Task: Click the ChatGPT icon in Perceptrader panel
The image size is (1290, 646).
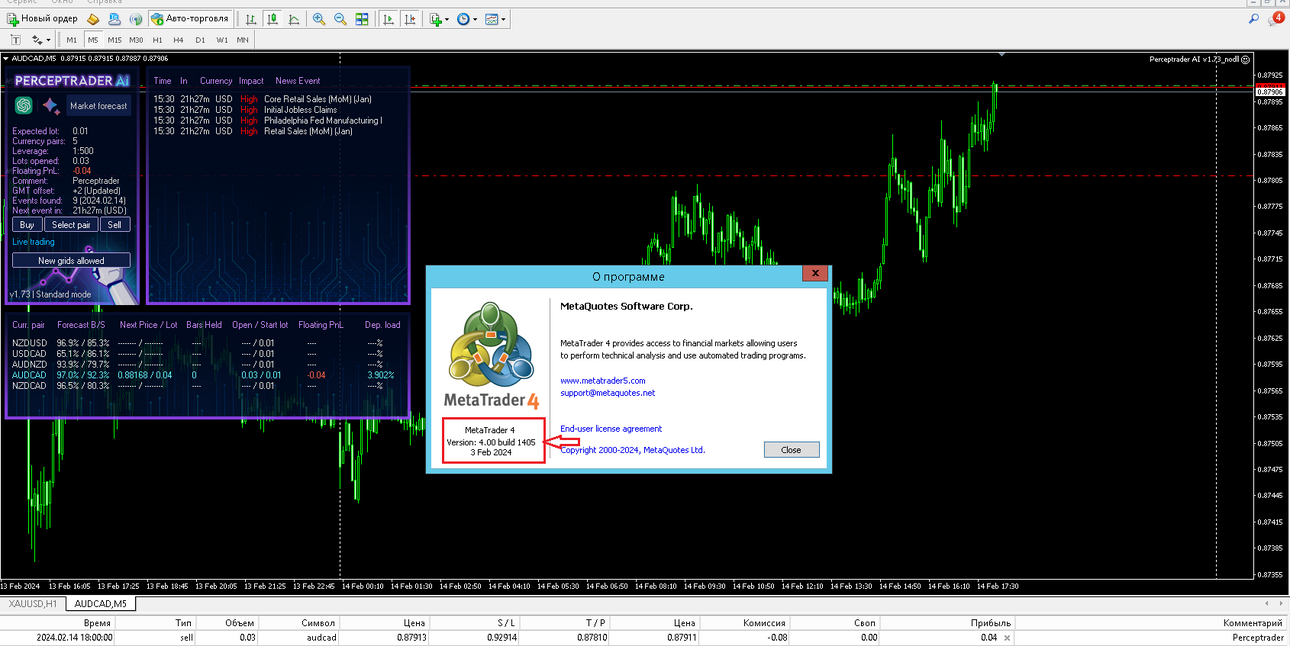Action: [24, 105]
